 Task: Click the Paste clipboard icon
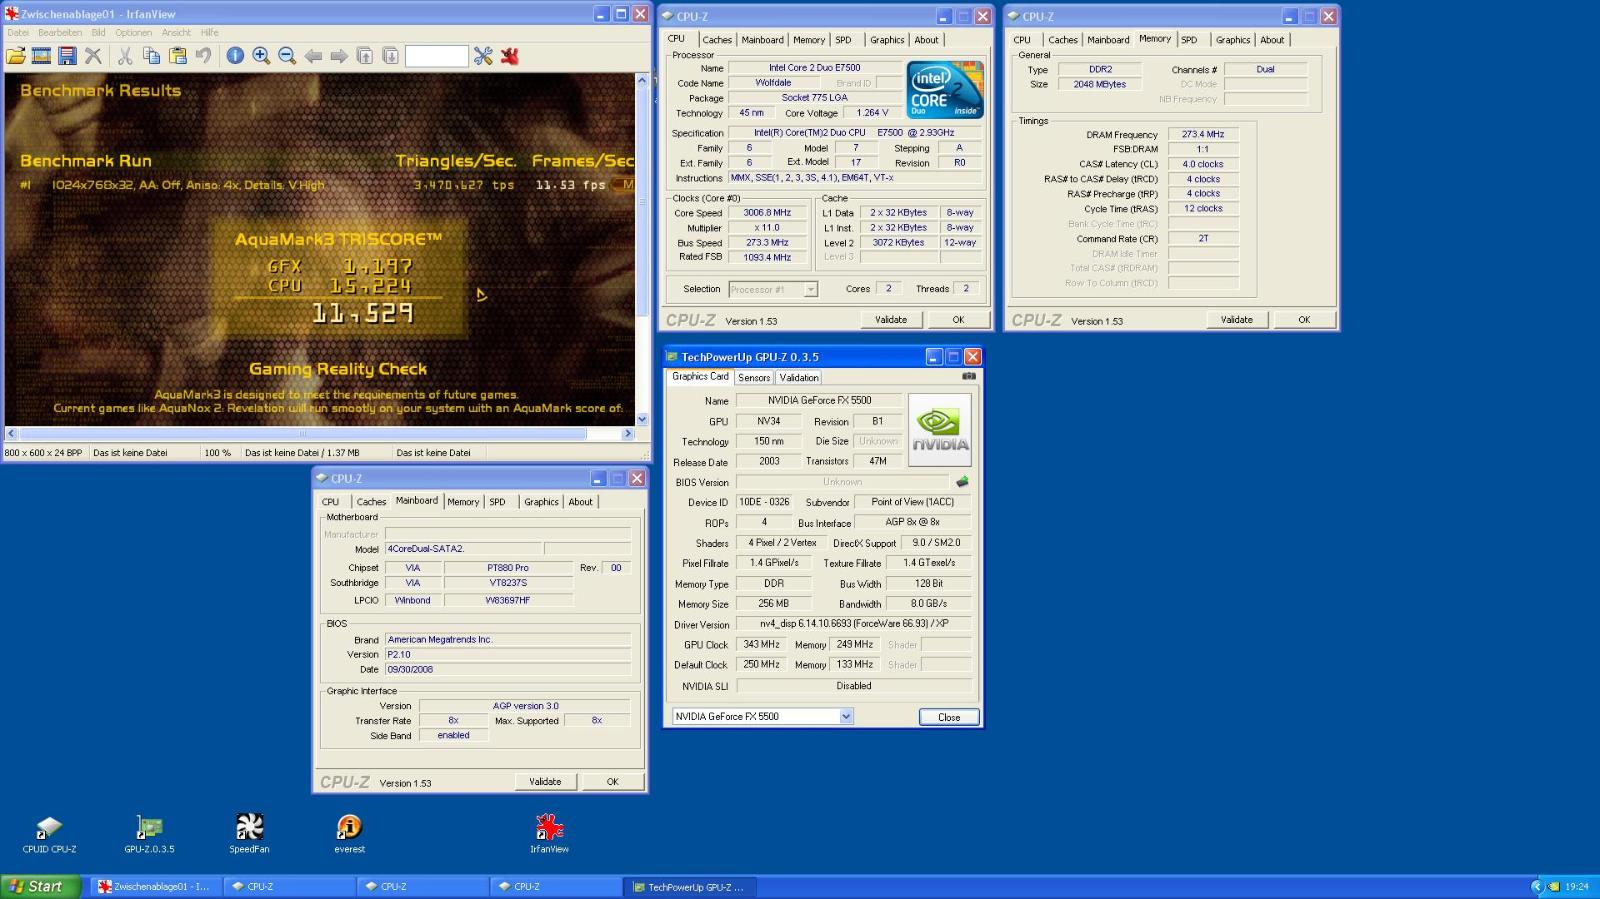(177, 56)
